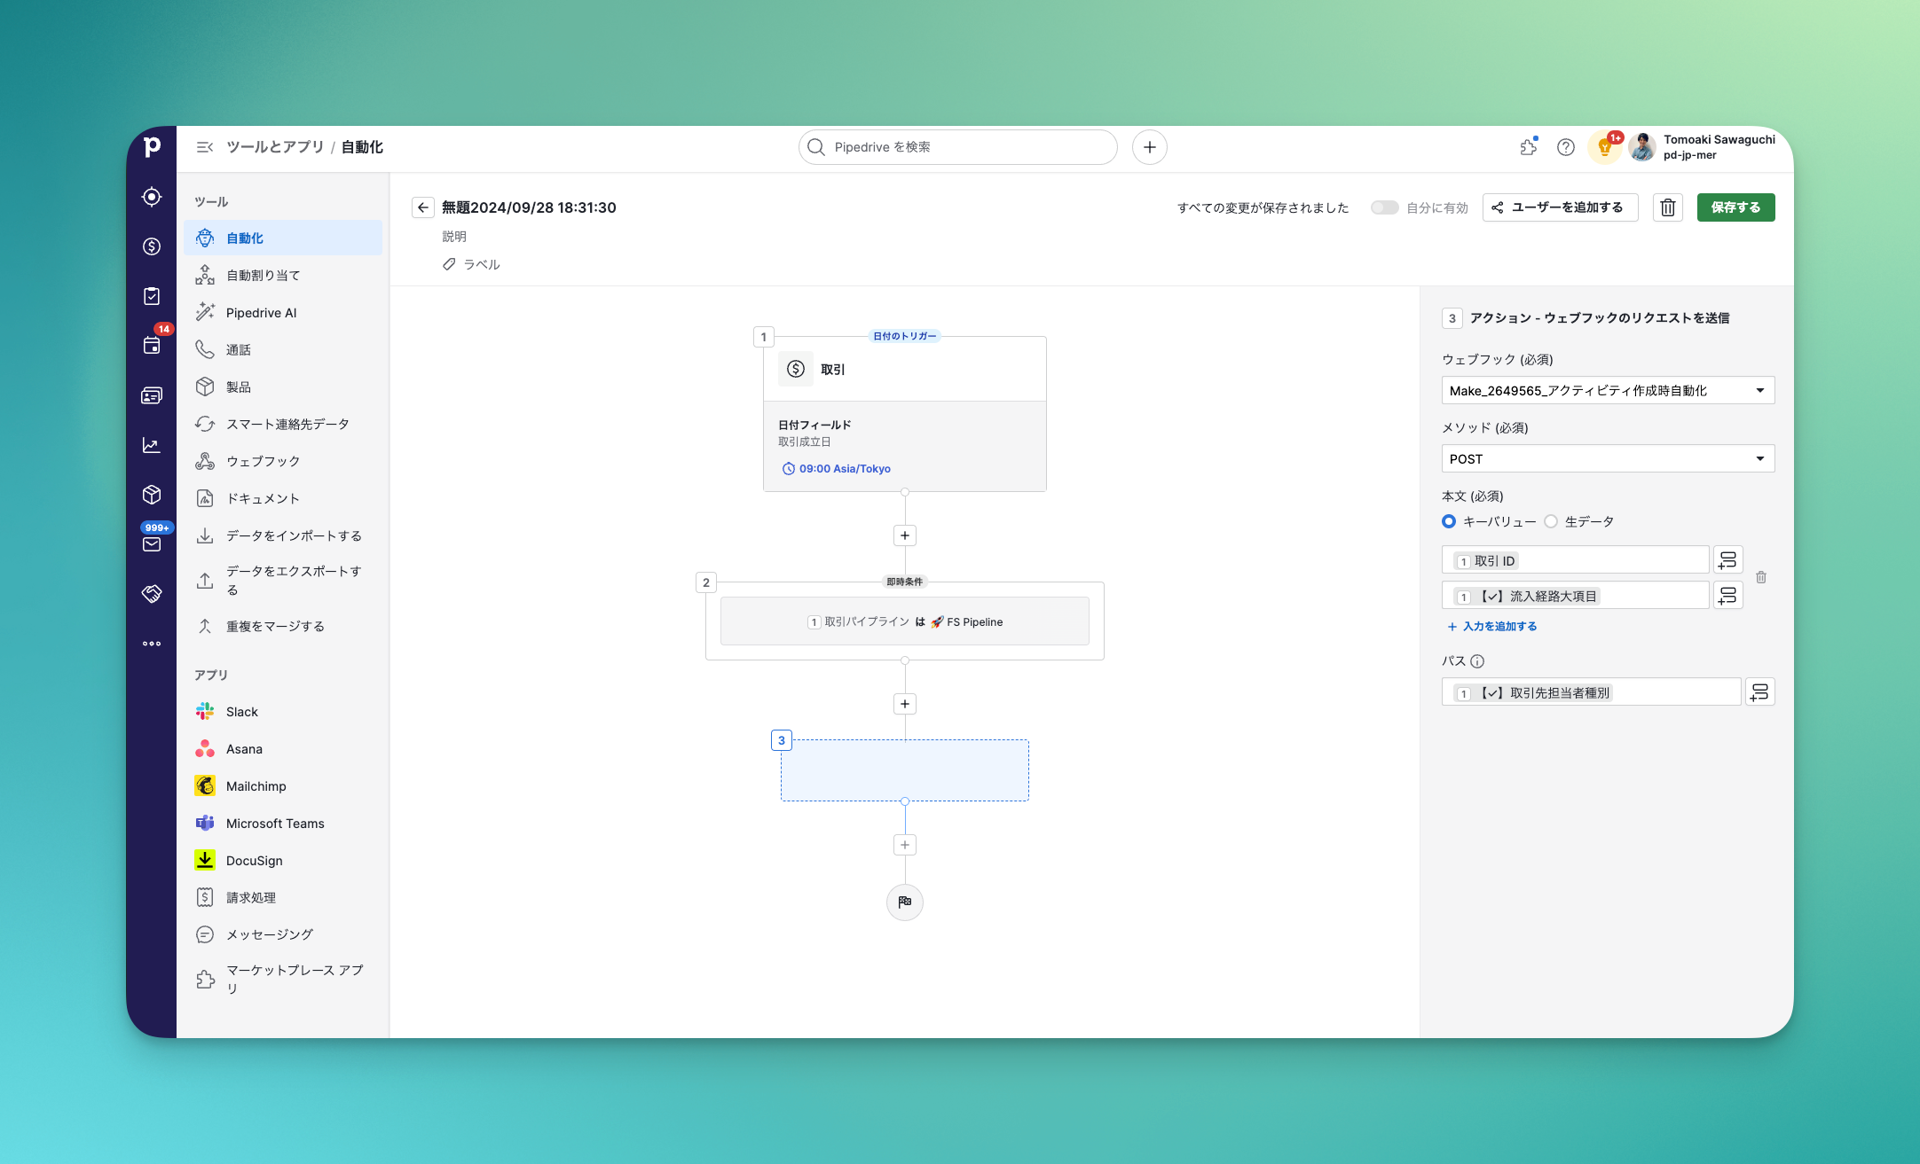Delete the key-value body row trash icon
The image size is (1920, 1164).
point(1761,577)
